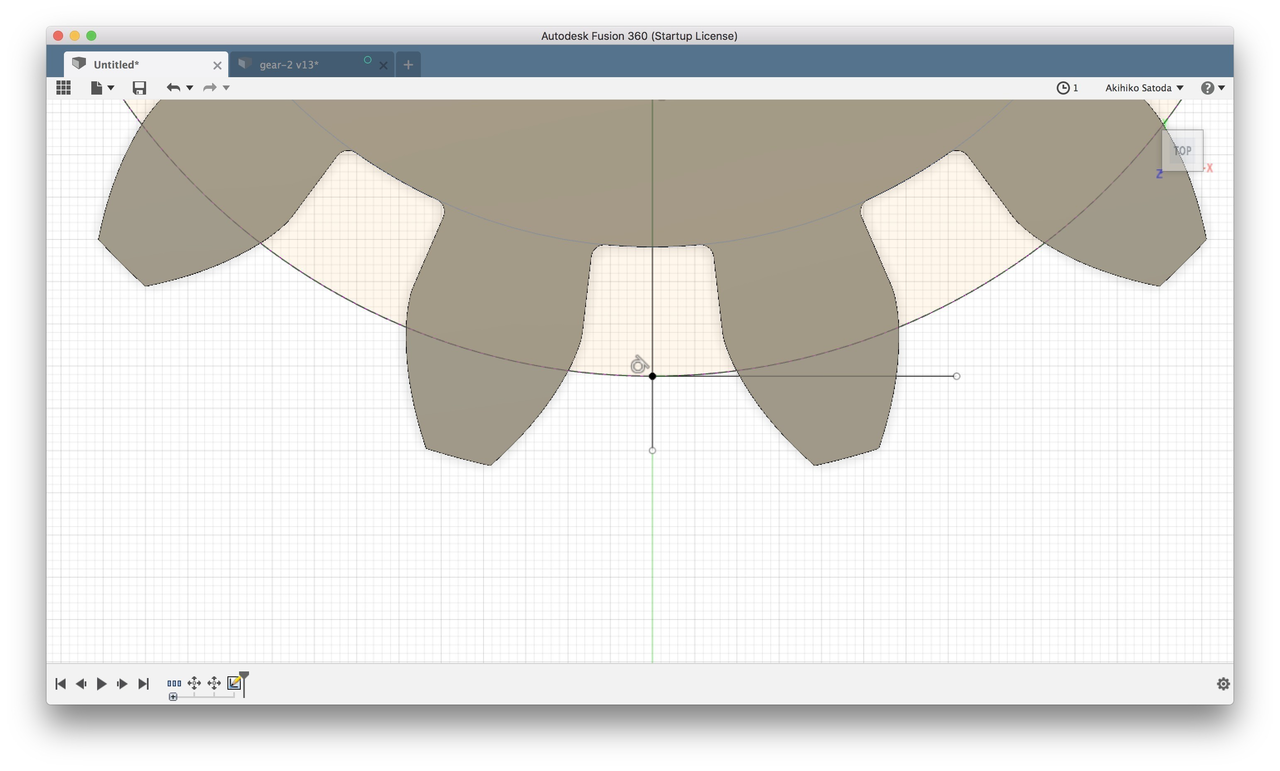Play the timeline history
The width and height of the screenshot is (1280, 771).
point(101,684)
